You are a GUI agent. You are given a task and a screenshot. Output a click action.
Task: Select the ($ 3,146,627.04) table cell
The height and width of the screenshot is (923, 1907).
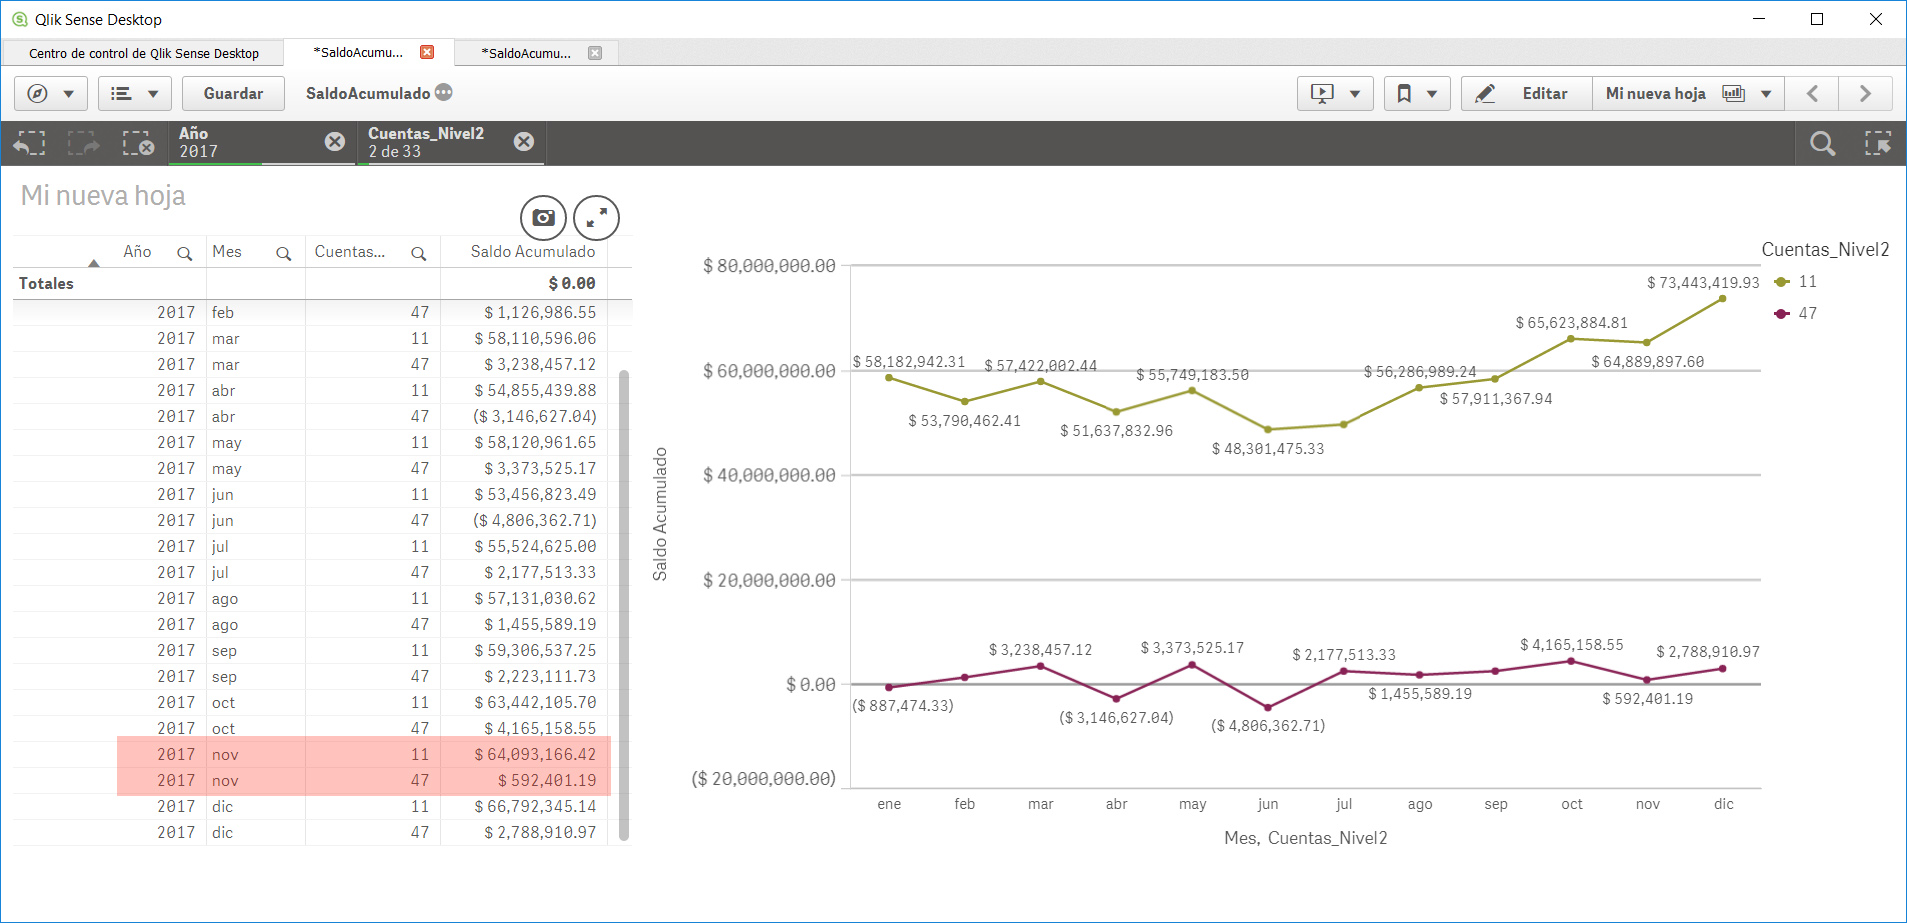pyautogui.click(x=535, y=416)
